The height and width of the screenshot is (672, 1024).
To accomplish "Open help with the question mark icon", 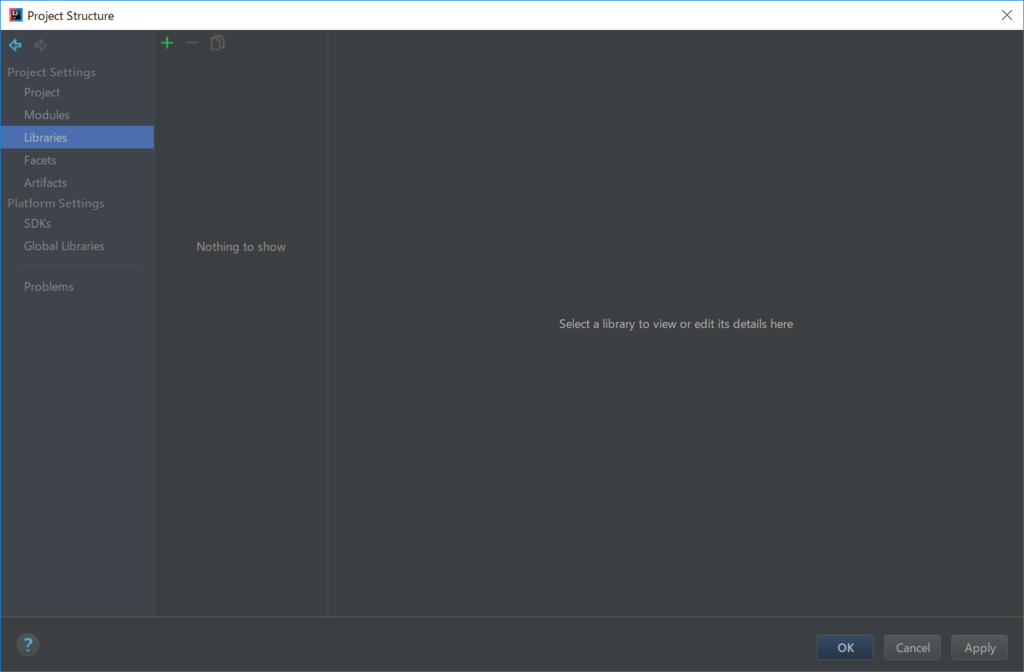I will pyautogui.click(x=27, y=645).
